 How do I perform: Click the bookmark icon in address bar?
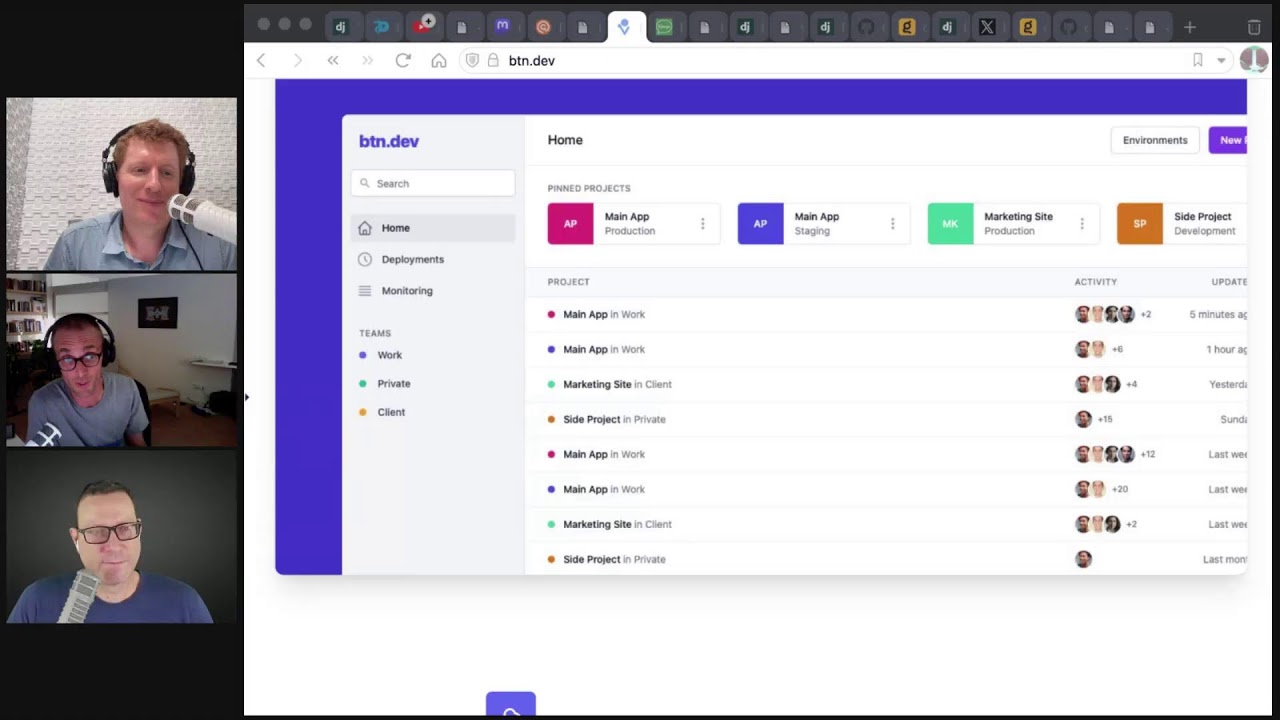pyautogui.click(x=1197, y=61)
